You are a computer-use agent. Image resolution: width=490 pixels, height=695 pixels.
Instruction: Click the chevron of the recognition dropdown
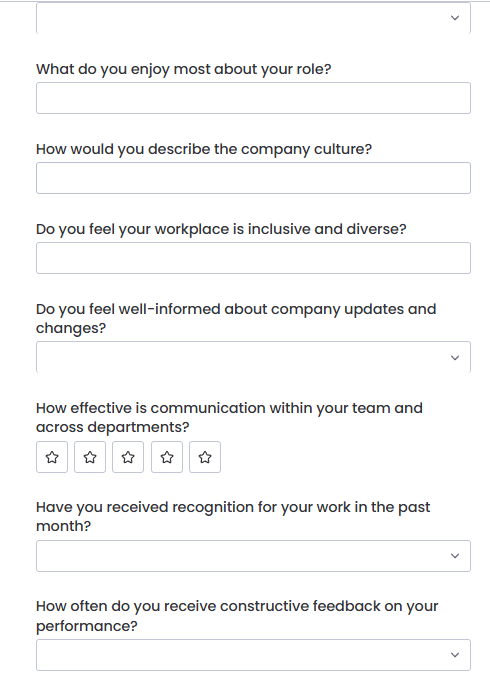[x=455, y=556]
